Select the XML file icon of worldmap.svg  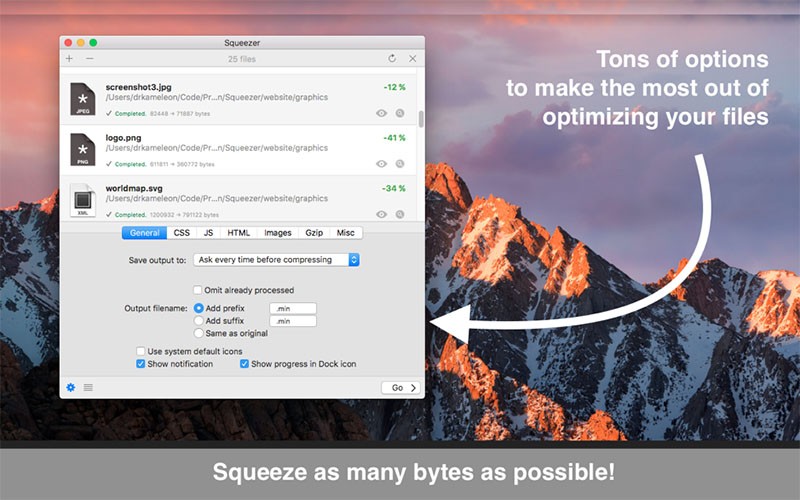(x=83, y=200)
